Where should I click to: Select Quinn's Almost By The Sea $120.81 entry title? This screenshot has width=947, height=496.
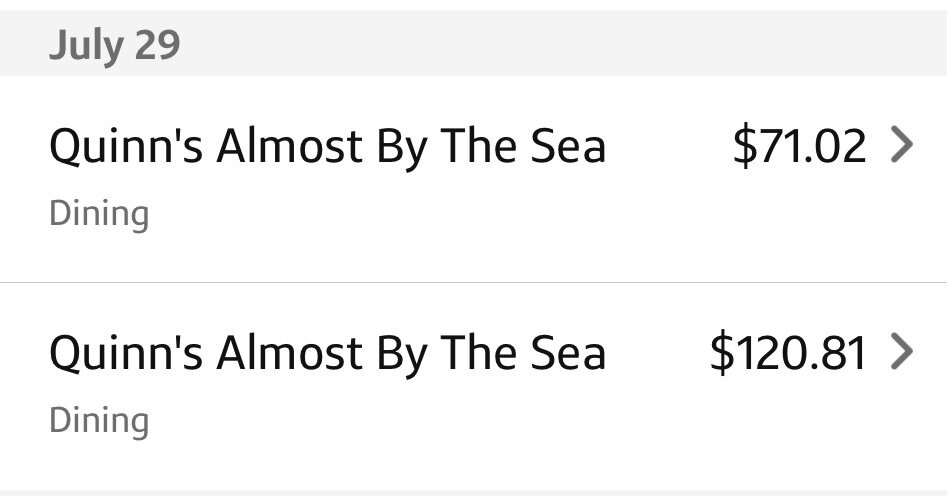pos(327,353)
